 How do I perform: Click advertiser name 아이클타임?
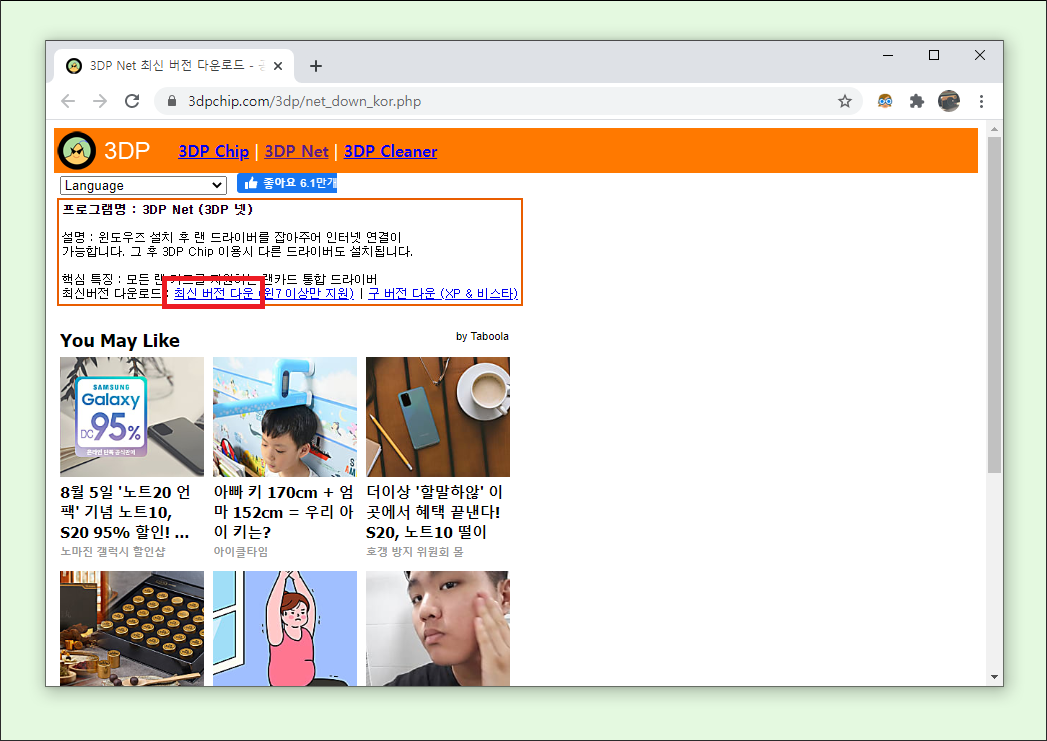pos(240,551)
